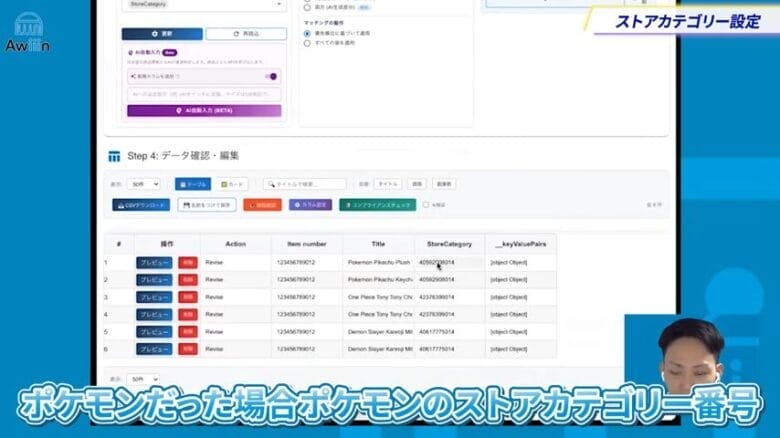Select the AI generation radio option at top
The image size is (780, 438).
[x=307, y=7]
